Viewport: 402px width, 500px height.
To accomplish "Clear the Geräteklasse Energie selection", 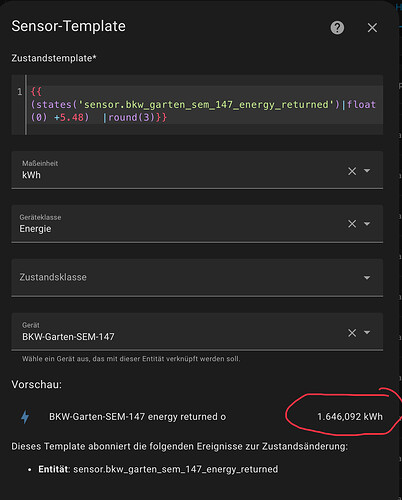I will click(352, 224).
